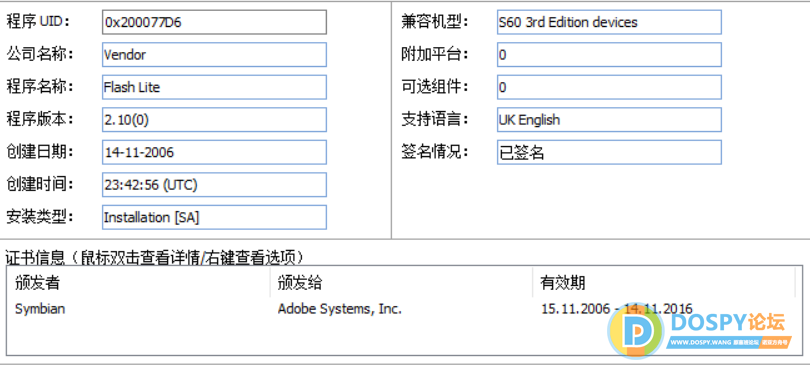
Task: Click the 支持语言 label
Action: pyautogui.click(x=434, y=119)
